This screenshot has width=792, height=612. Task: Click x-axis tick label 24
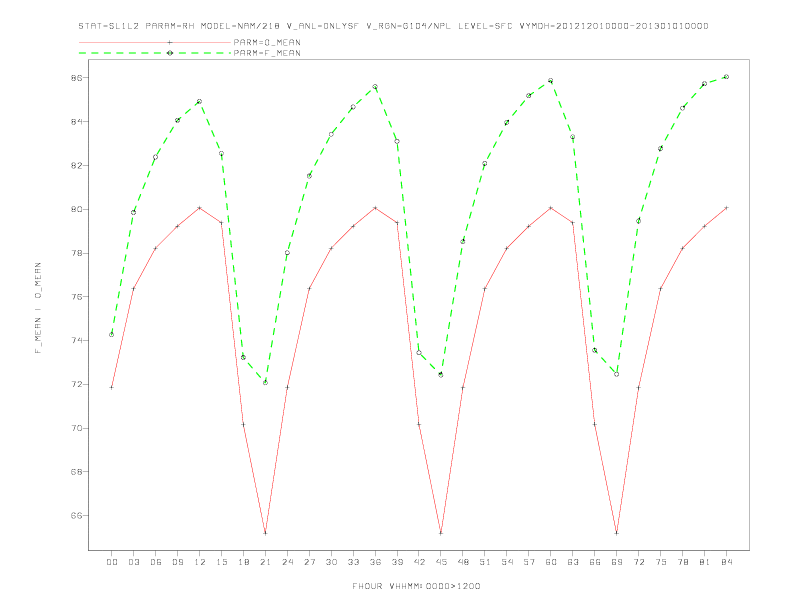[287, 562]
